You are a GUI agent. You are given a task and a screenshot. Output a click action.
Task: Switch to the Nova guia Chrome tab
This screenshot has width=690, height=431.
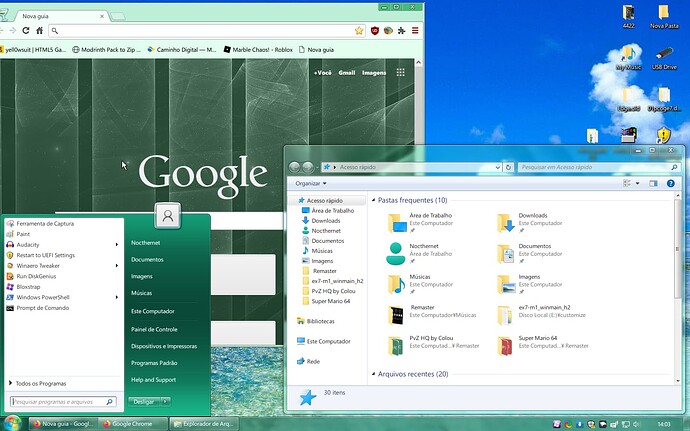coord(62,16)
